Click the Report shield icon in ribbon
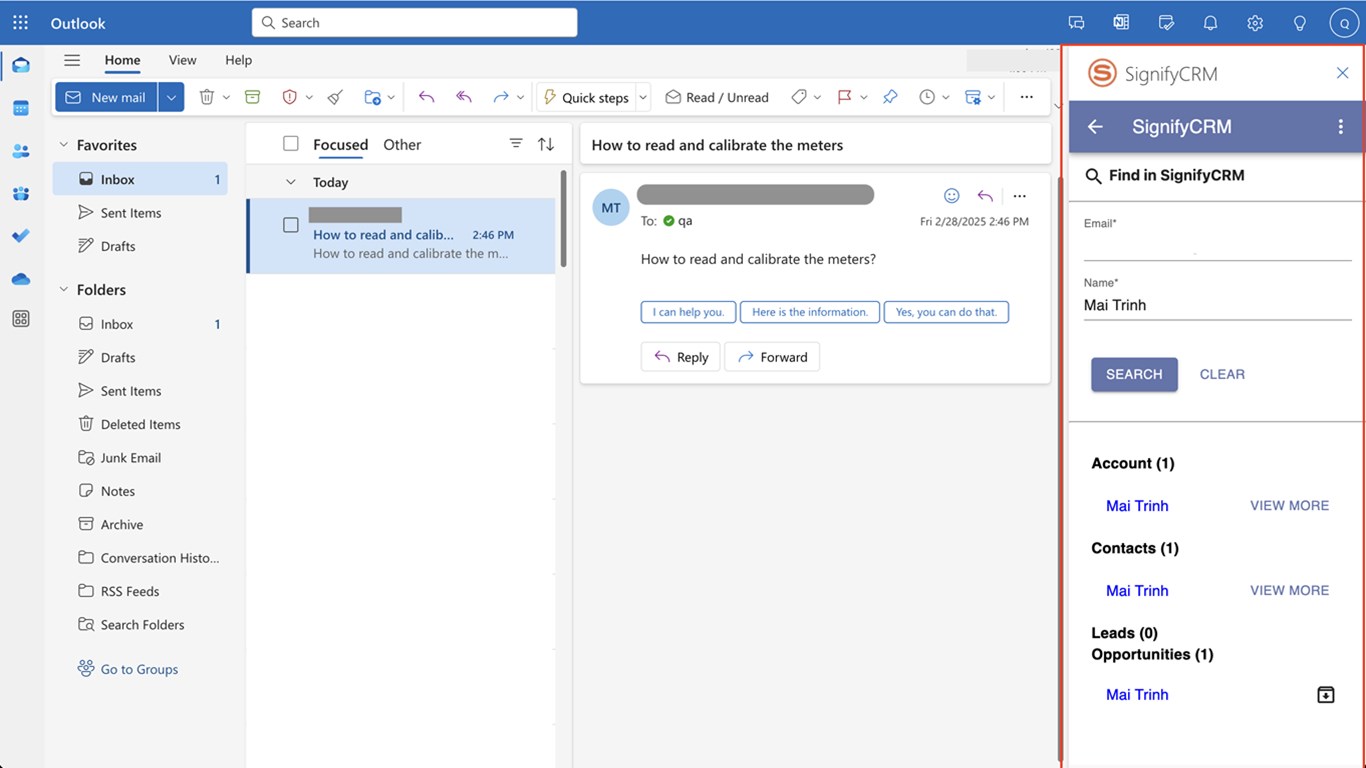Viewport: 1366px width, 768px height. coord(290,97)
